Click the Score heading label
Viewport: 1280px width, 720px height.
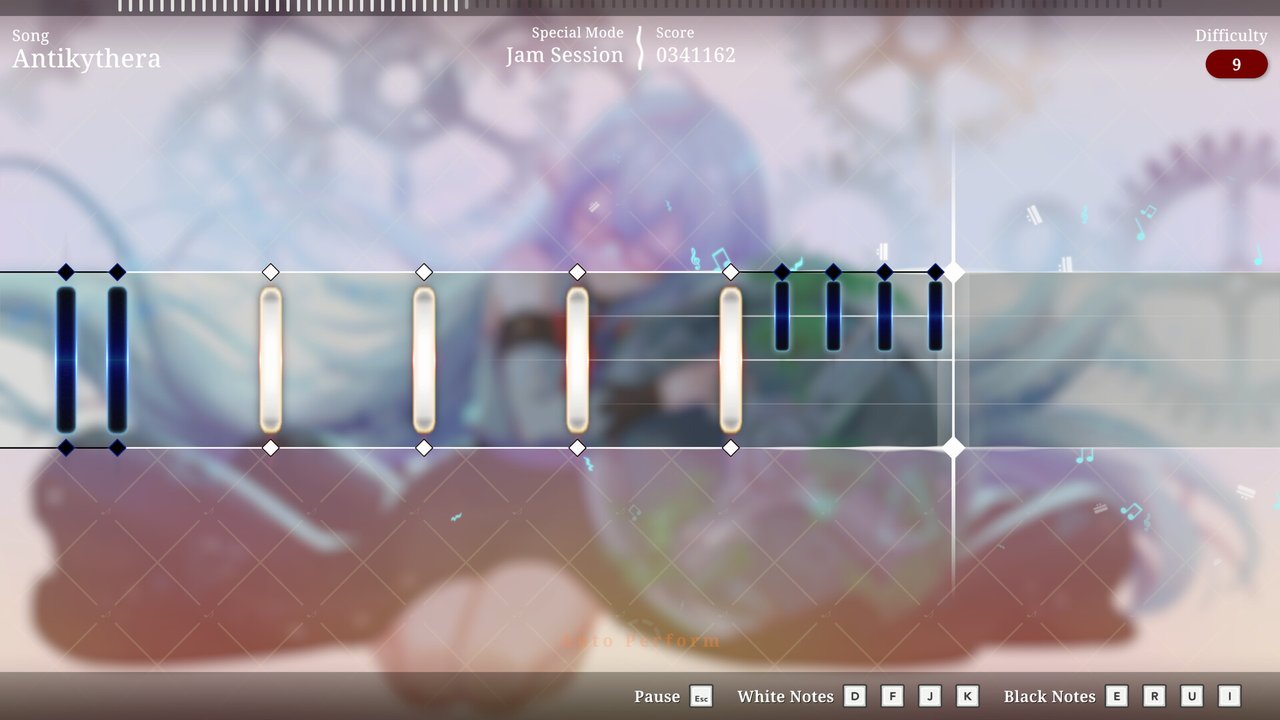(675, 33)
